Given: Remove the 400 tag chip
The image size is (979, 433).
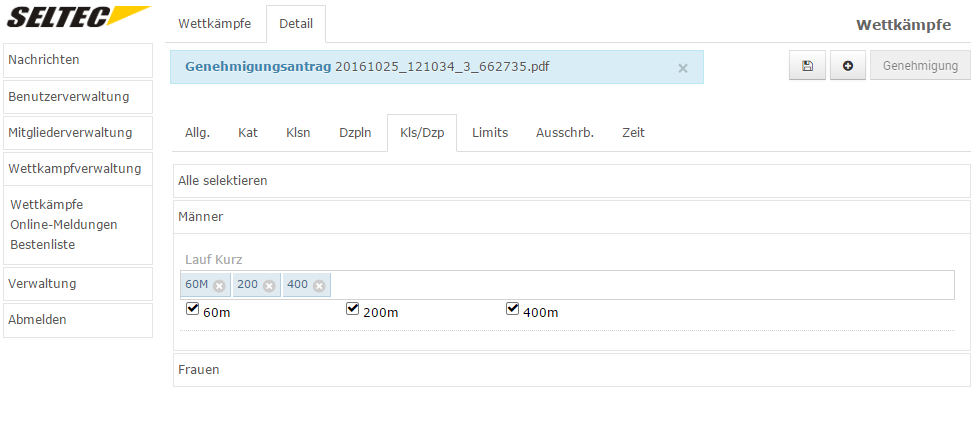Looking at the screenshot, I should (x=319, y=286).
